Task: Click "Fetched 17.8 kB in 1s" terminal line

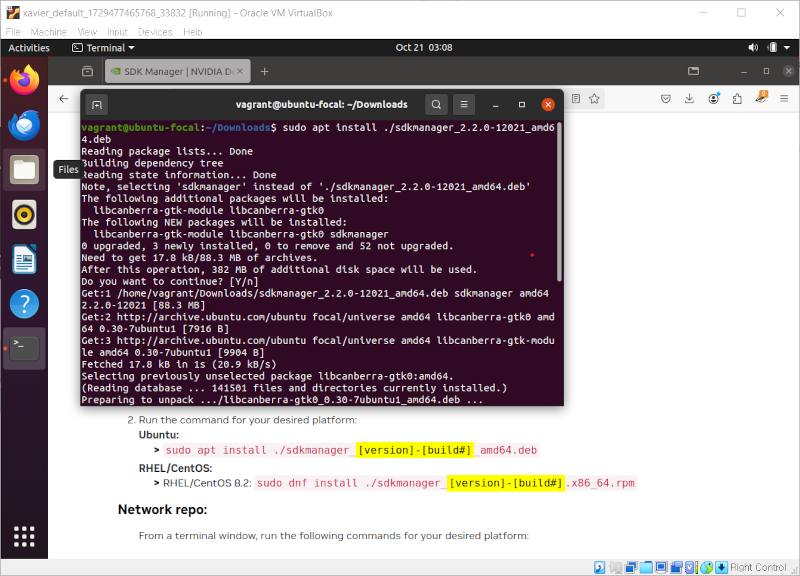Action: pos(179,364)
